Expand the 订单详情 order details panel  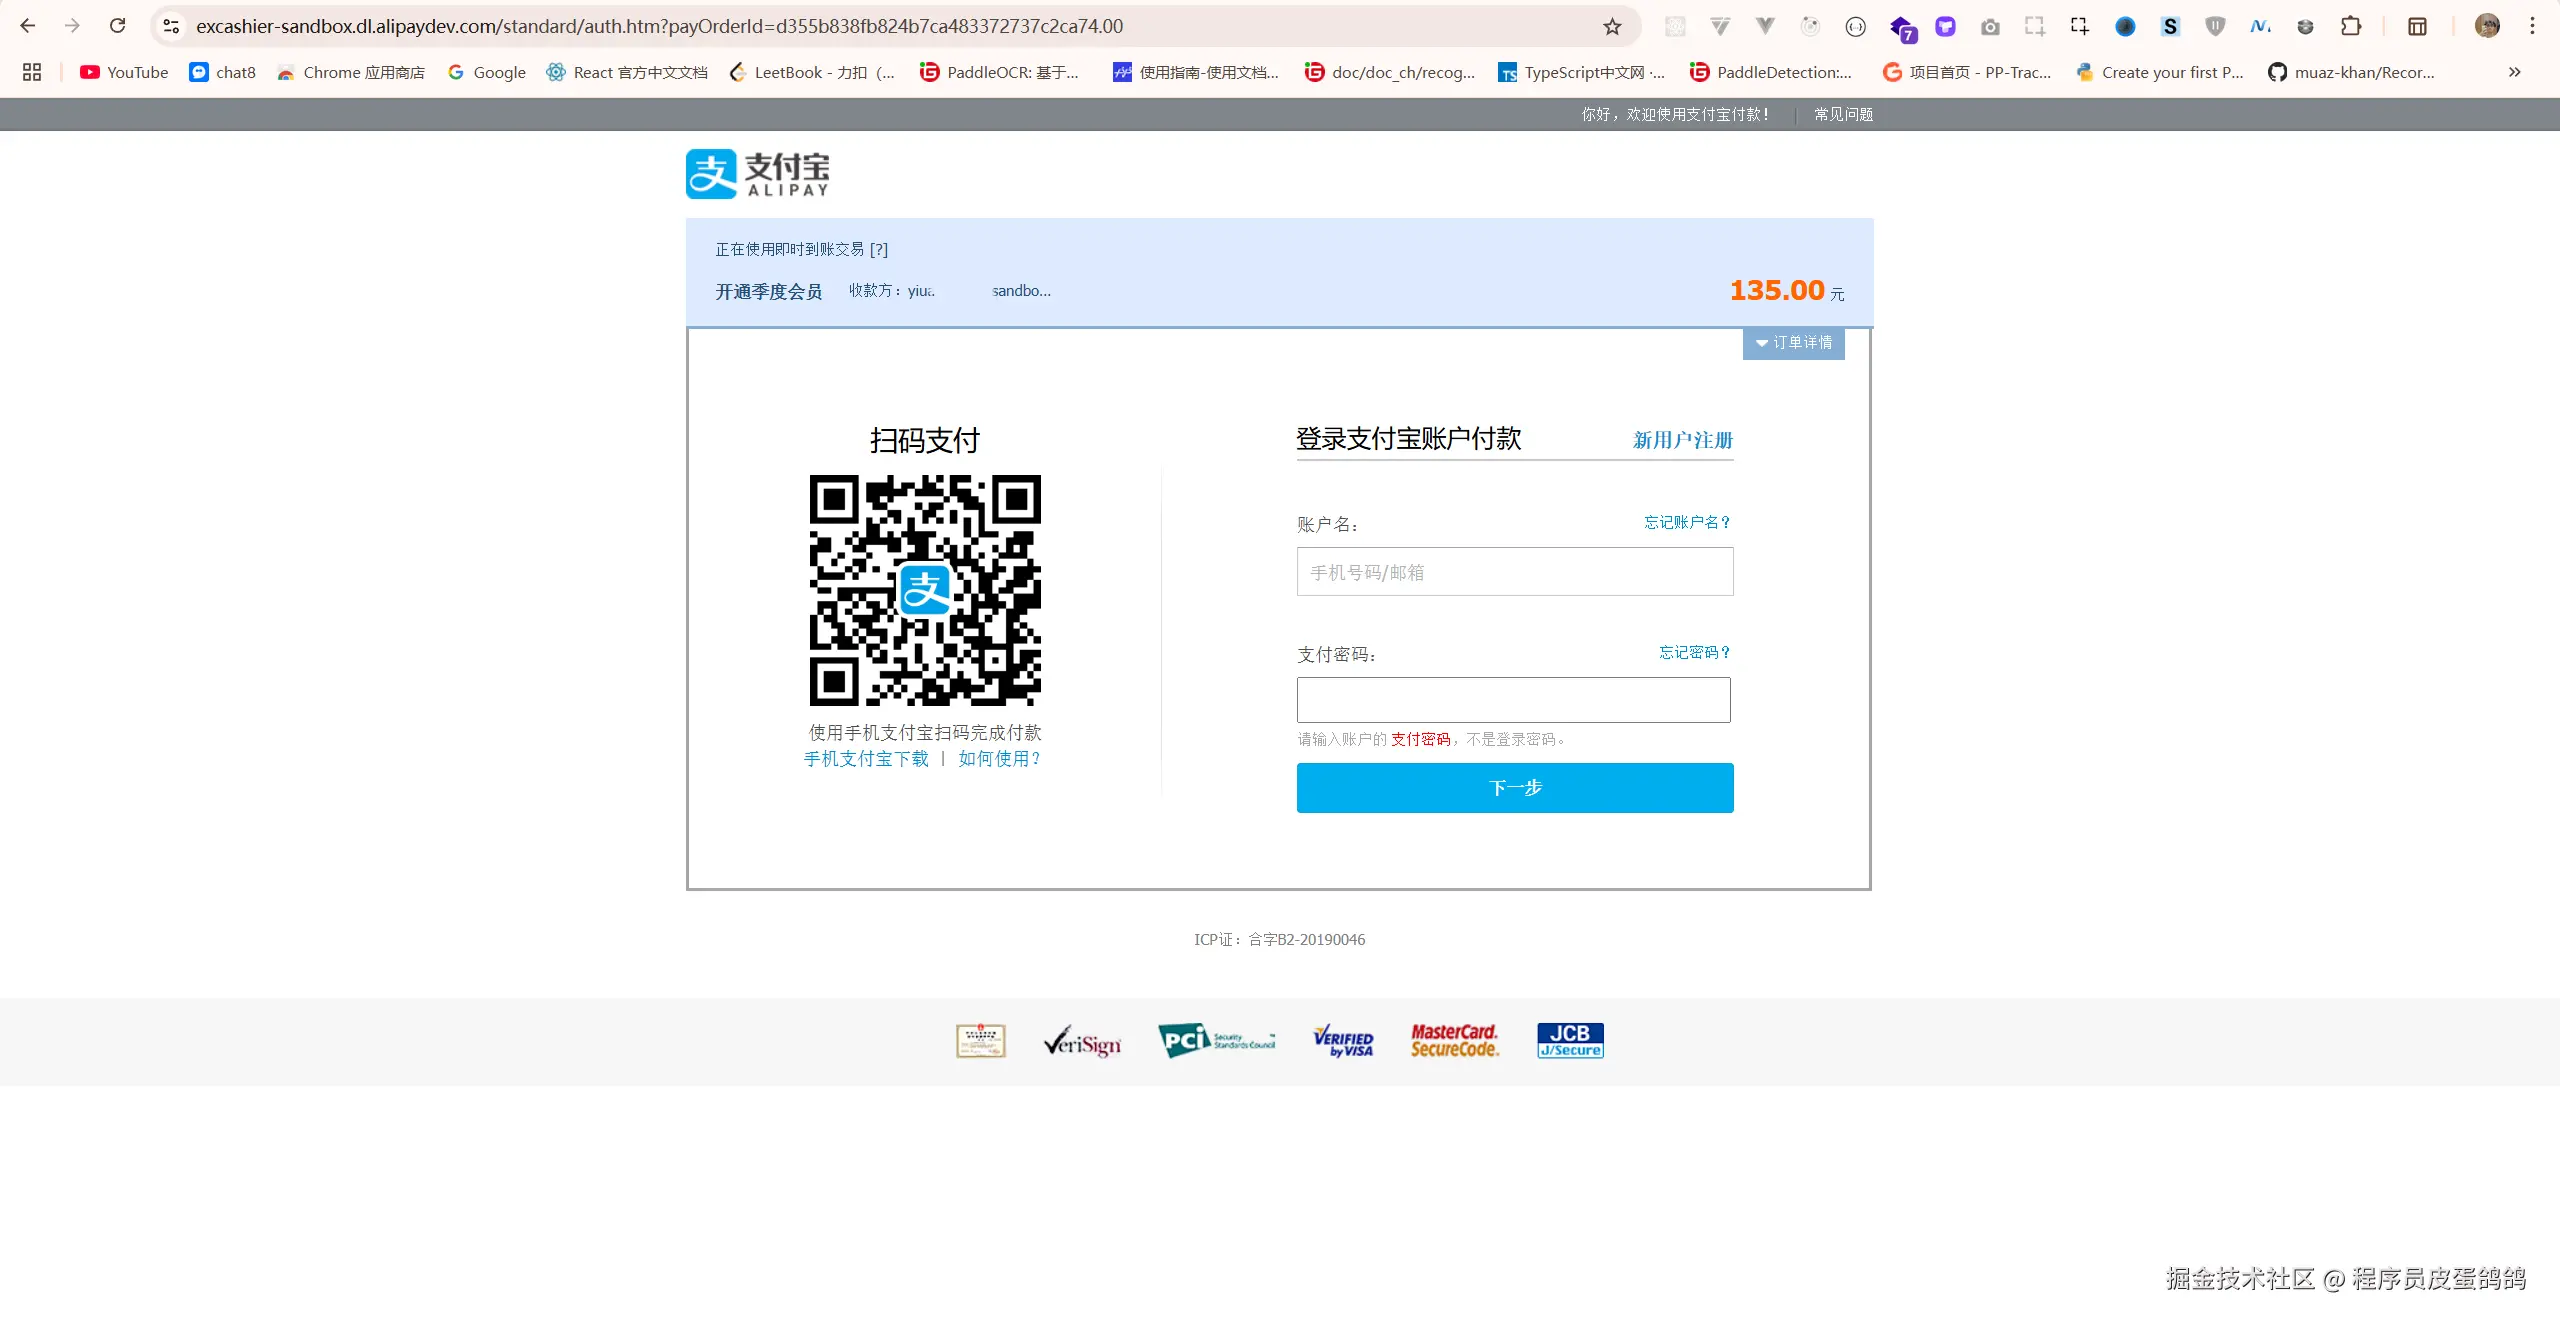(x=1793, y=343)
